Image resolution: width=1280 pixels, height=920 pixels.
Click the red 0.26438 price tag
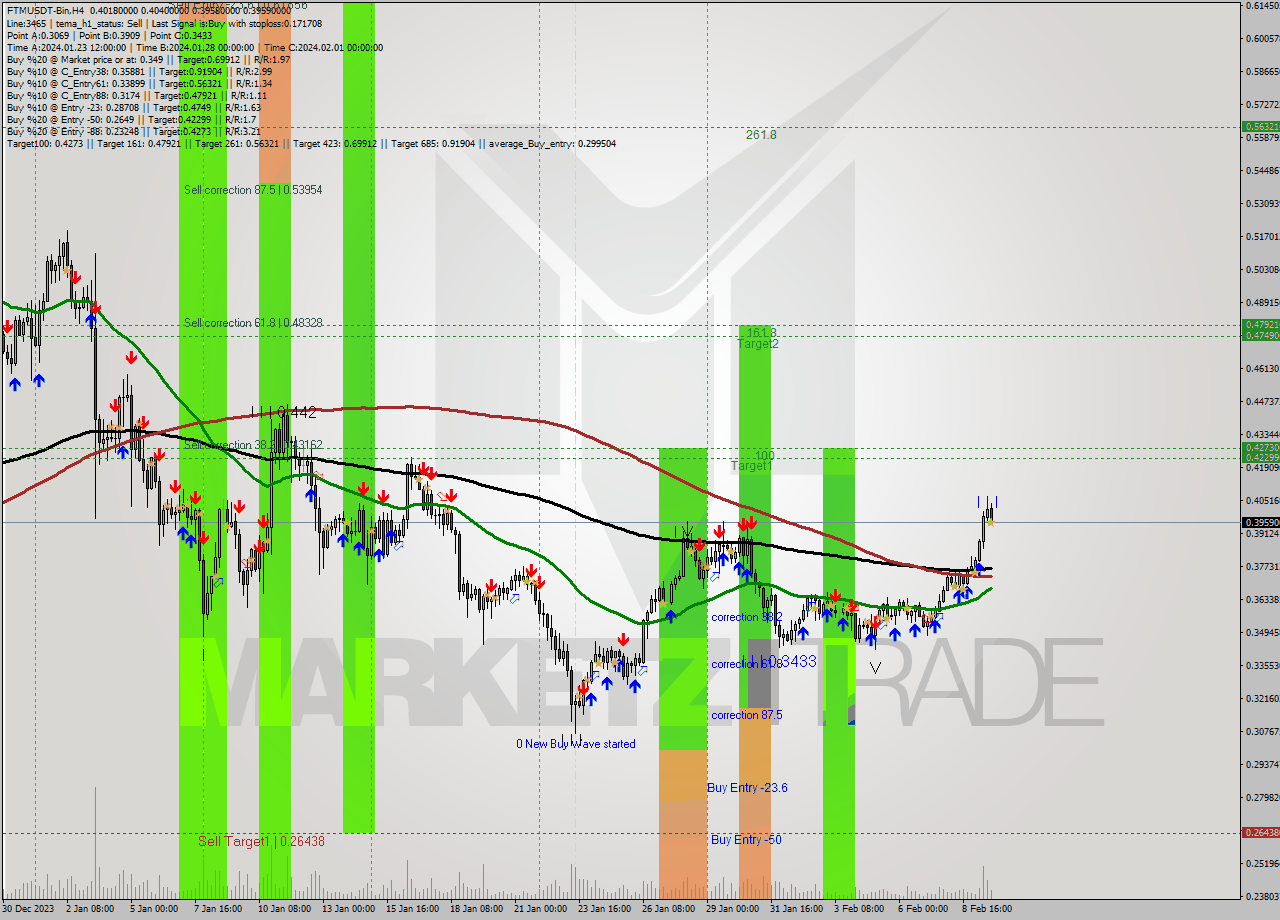pyautogui.click(x=1260, y=833)
